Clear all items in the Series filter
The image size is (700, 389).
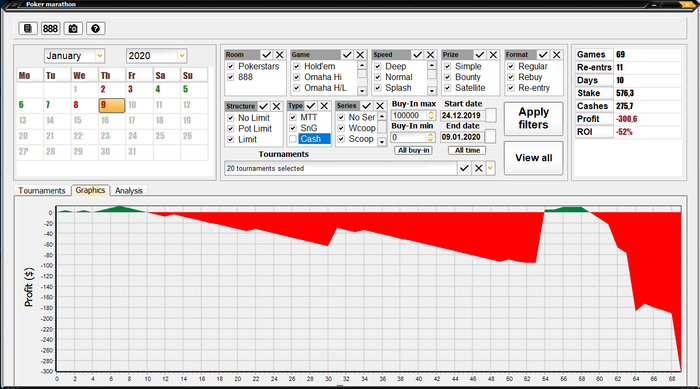[x=380, y=106]
